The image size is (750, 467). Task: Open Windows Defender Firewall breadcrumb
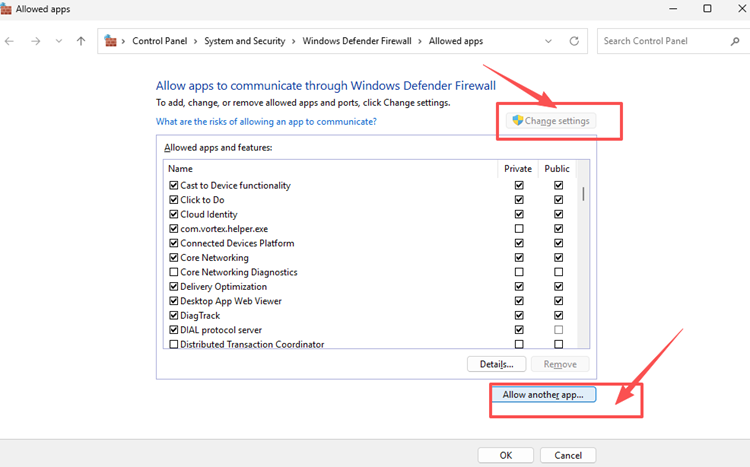pyautogui.click(x=357, y=41)
